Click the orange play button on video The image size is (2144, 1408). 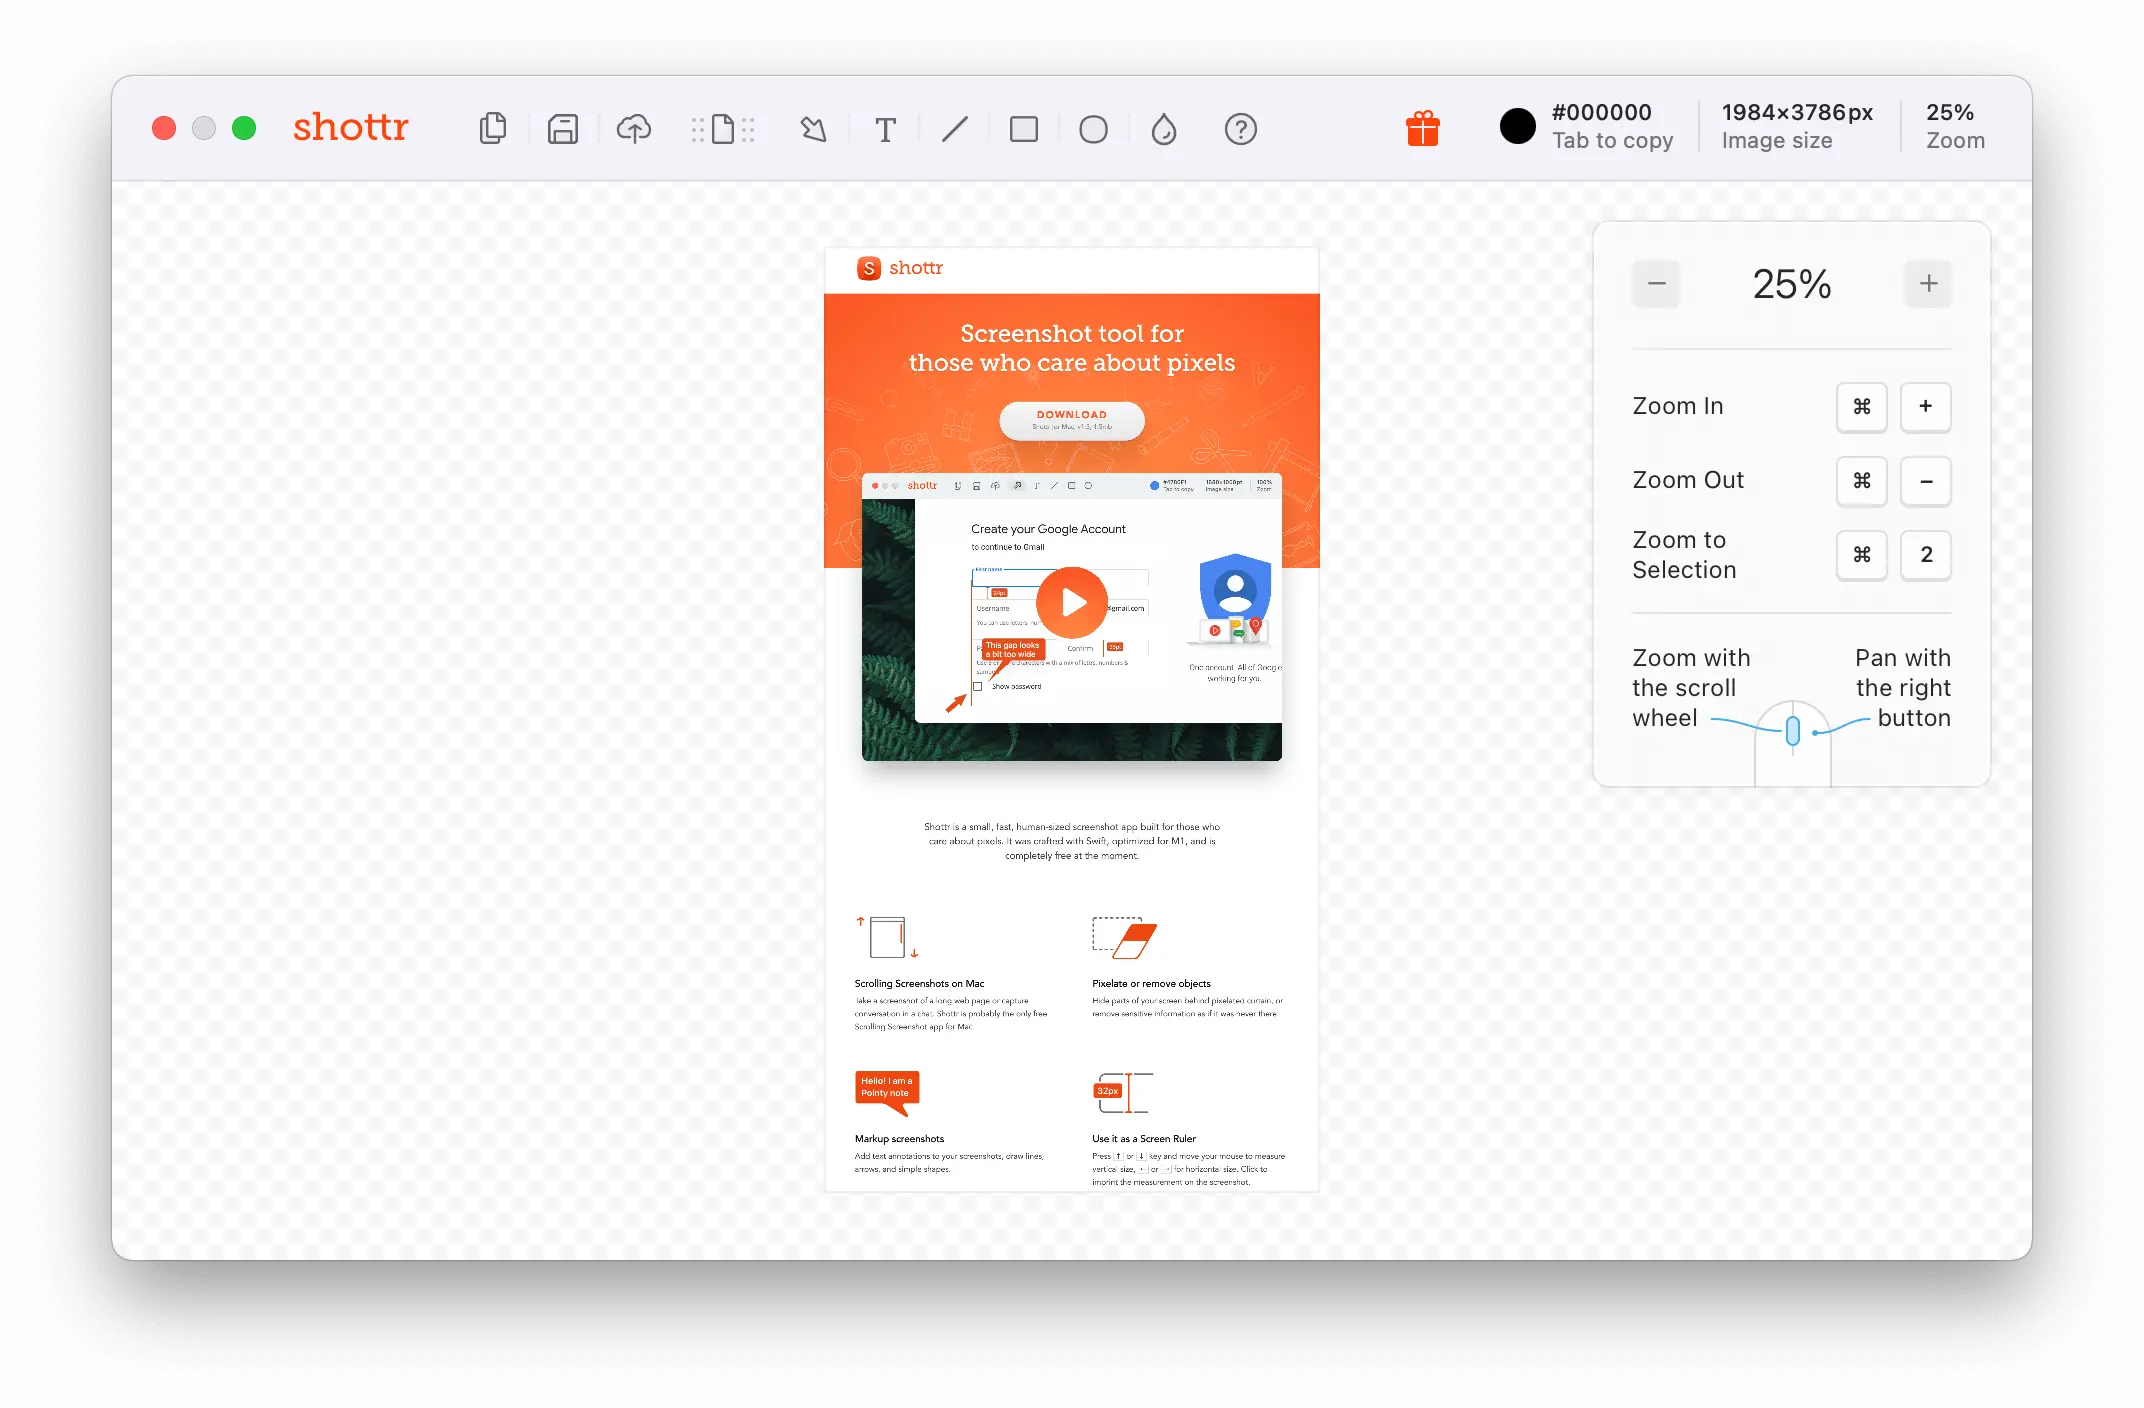[1072, 602]
